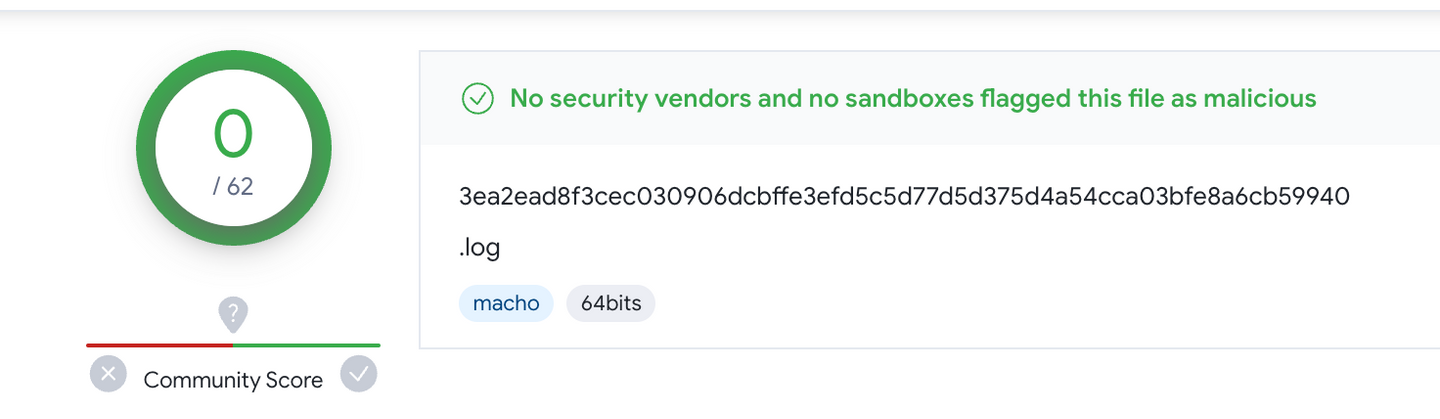Click the Community Score label

click(233, 380)
